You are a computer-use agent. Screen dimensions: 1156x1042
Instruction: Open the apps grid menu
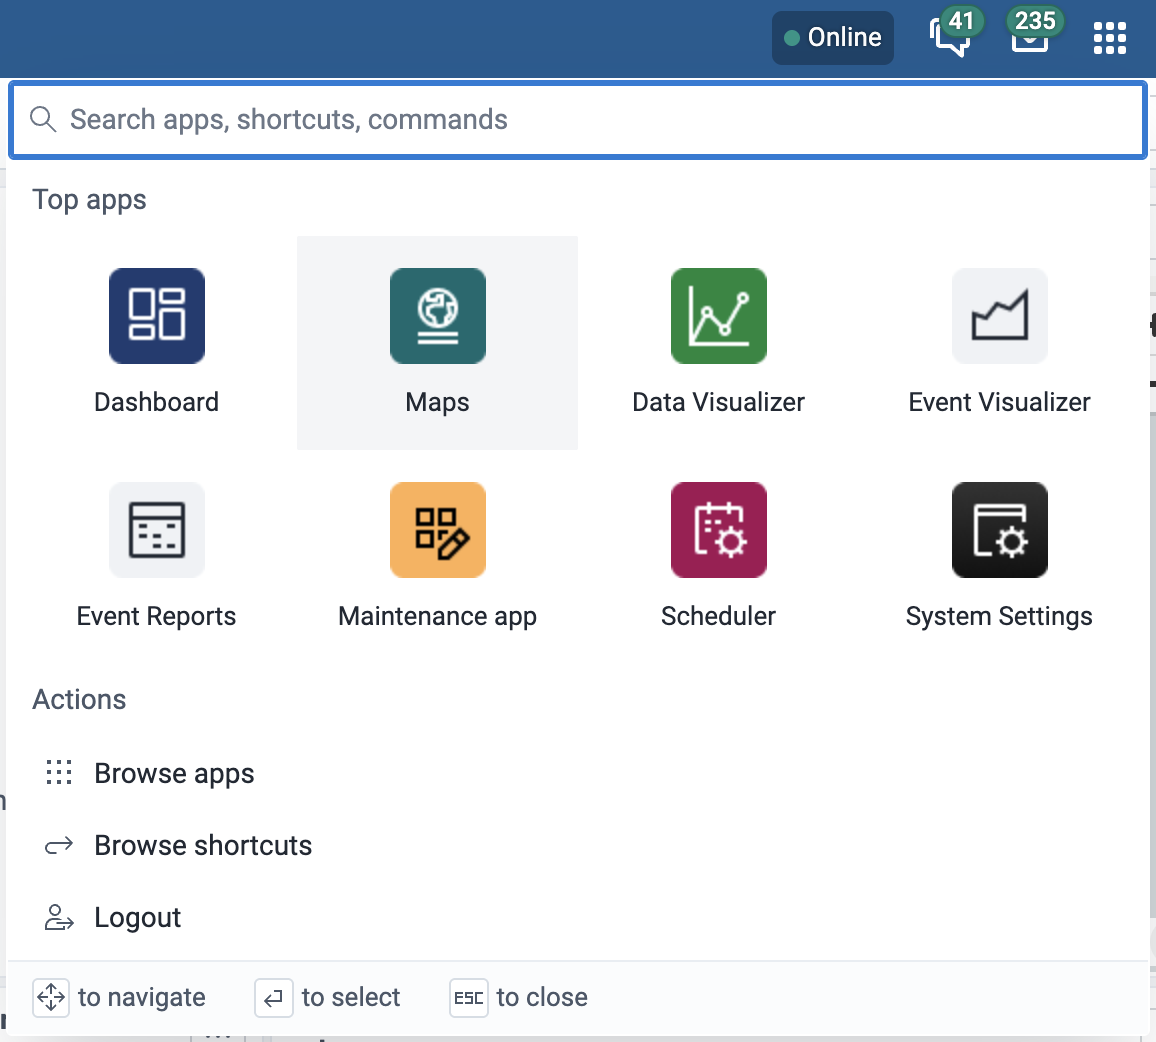(1109, 37)
